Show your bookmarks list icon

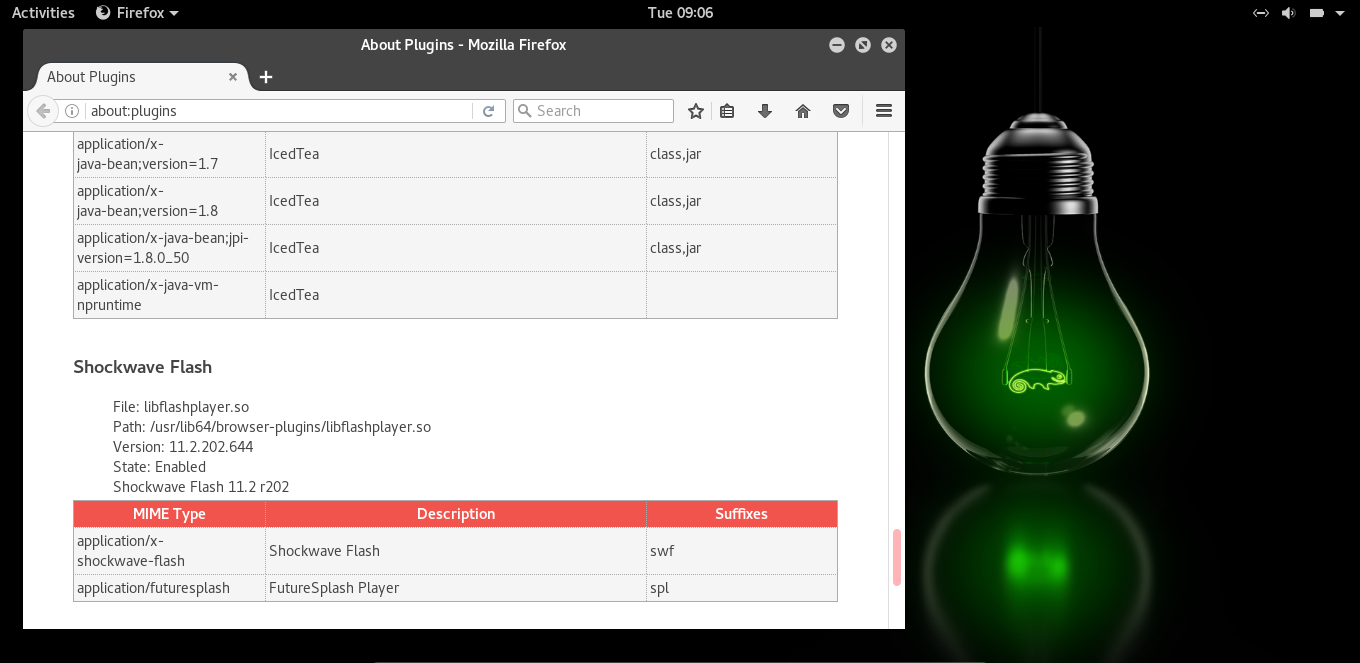(x=727, y=111)
